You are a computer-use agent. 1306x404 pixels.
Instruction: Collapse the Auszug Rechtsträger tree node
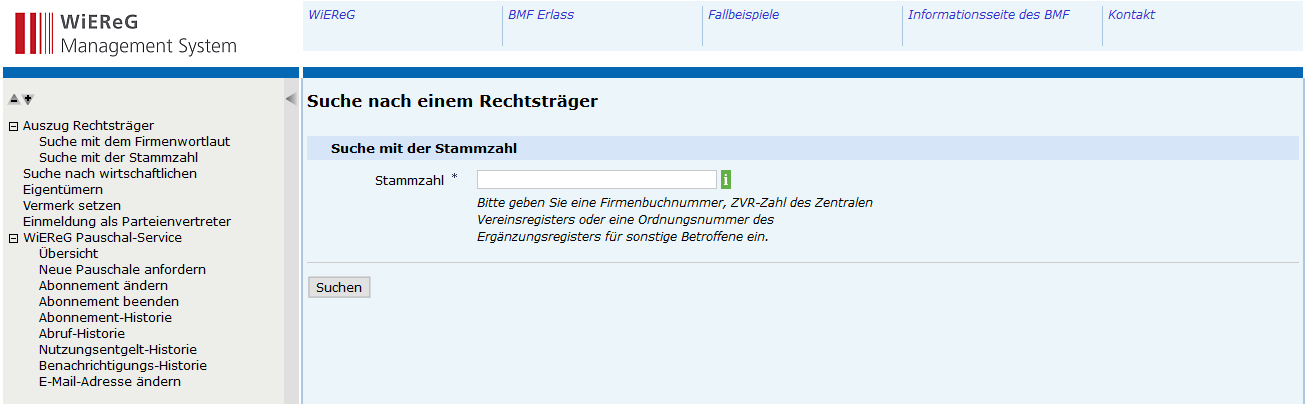point(13,126)
